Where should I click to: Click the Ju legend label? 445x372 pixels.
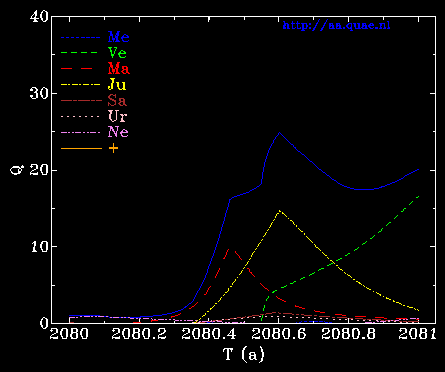coord(117,85)
